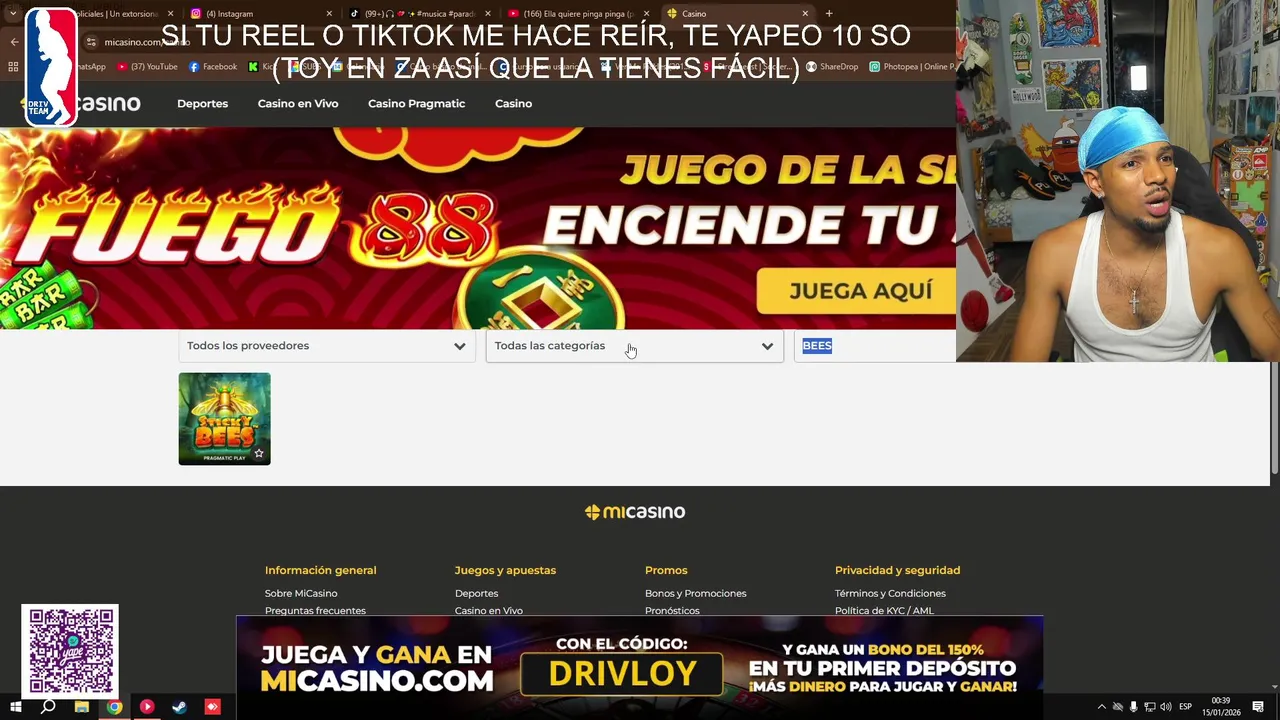Open the Windows notification center icon
Screen dimensions: 1280x720
coord(1258,707)
